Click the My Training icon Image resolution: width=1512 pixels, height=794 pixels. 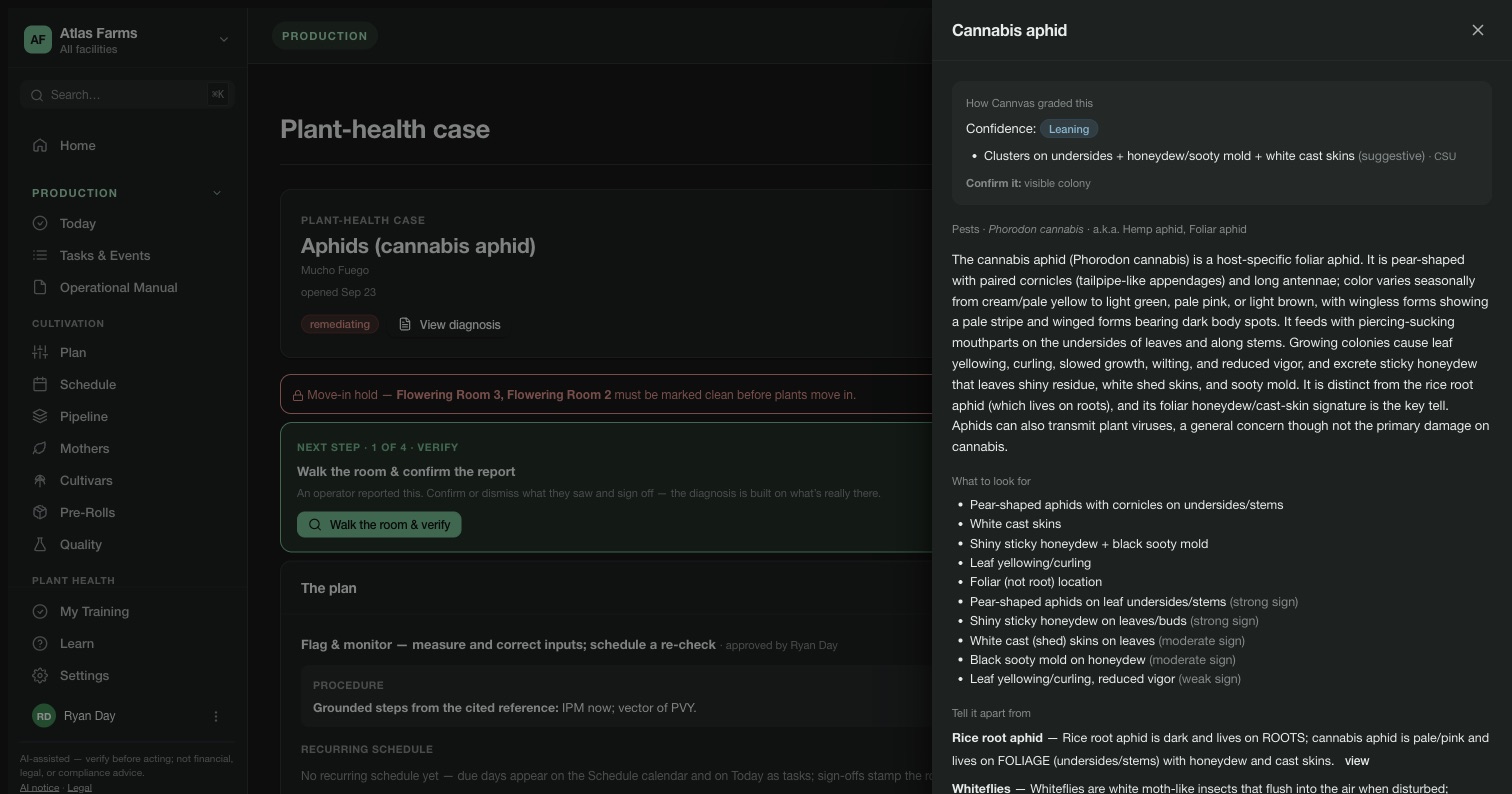point(40,612)
